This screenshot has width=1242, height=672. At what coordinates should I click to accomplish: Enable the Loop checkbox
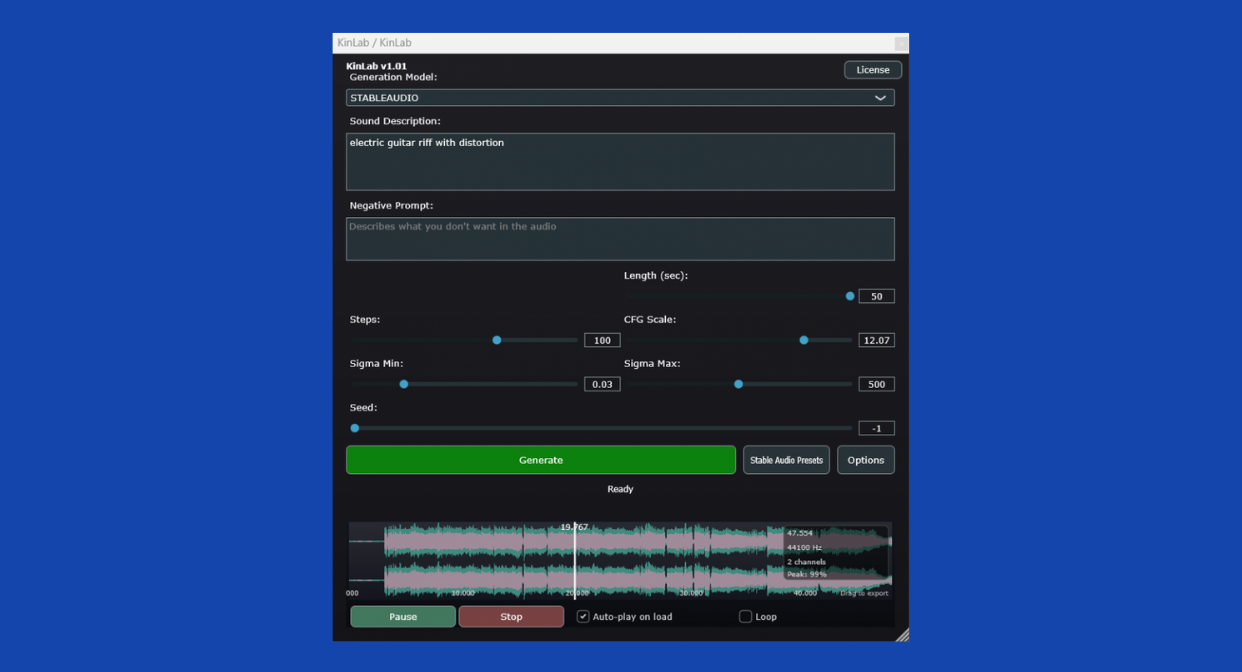click(745, 617)
